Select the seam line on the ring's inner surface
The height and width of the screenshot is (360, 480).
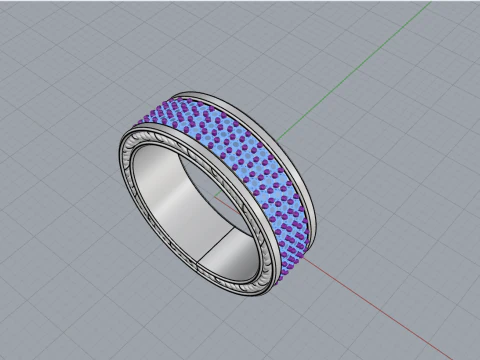coord(215,244)
